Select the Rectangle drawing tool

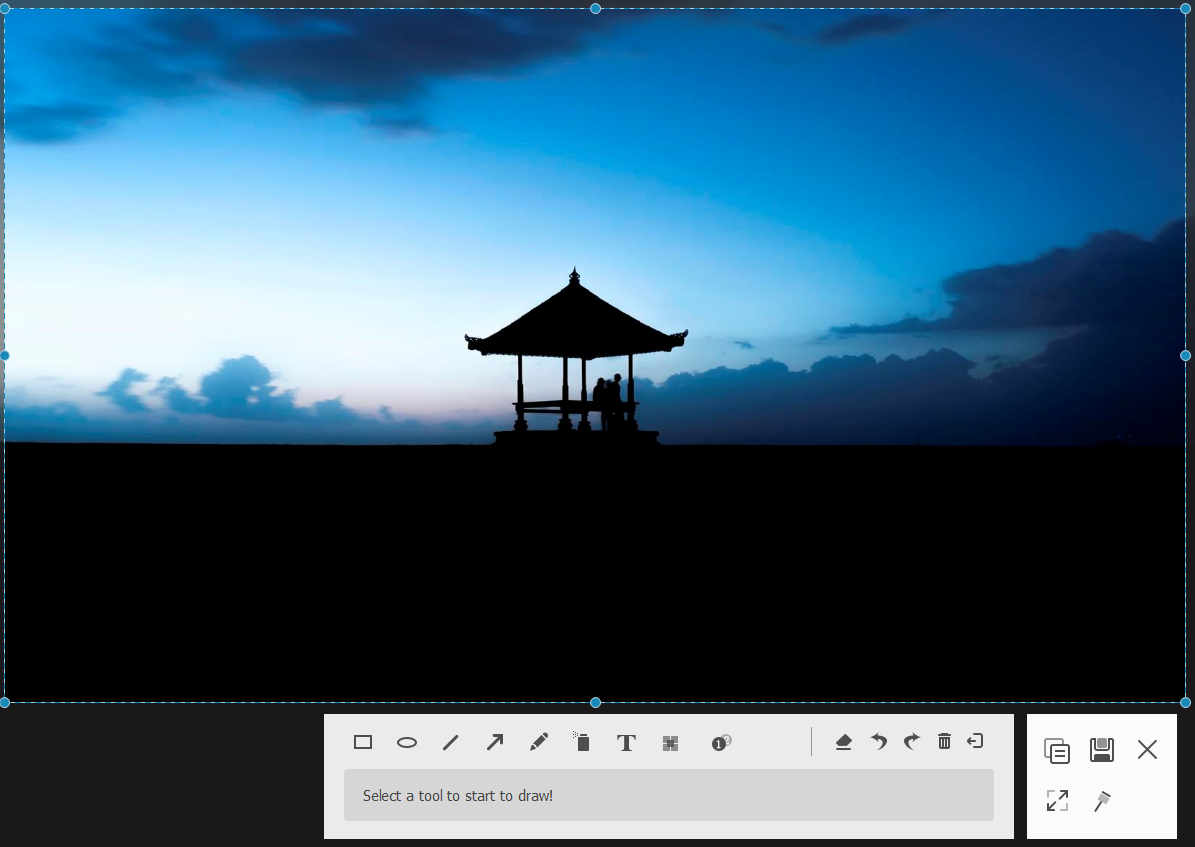(x=363, y=742)
